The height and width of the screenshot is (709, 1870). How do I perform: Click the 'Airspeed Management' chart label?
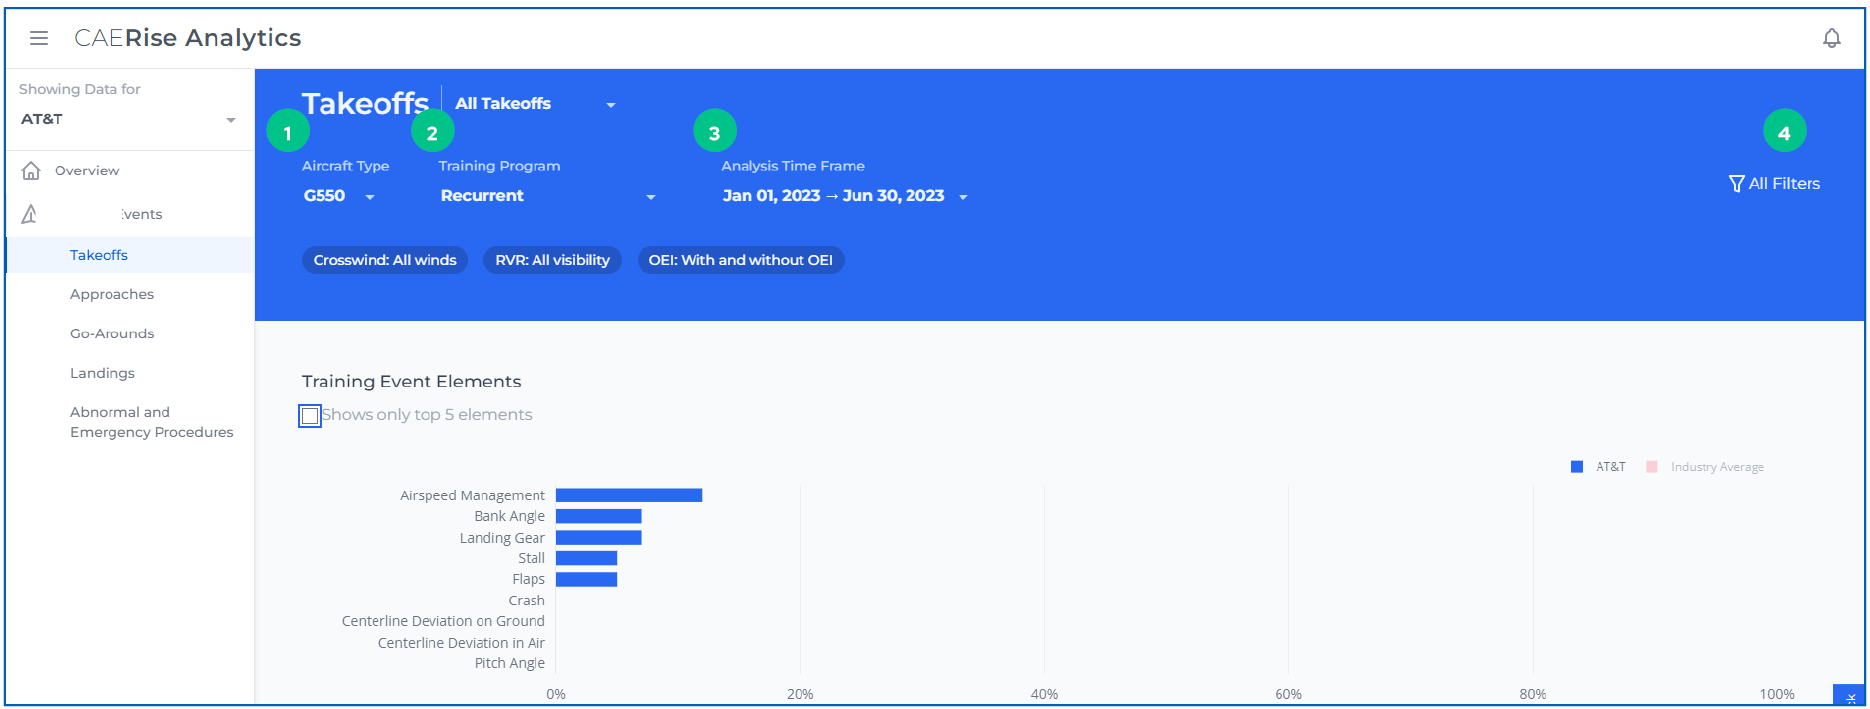[x=472, y=495]
